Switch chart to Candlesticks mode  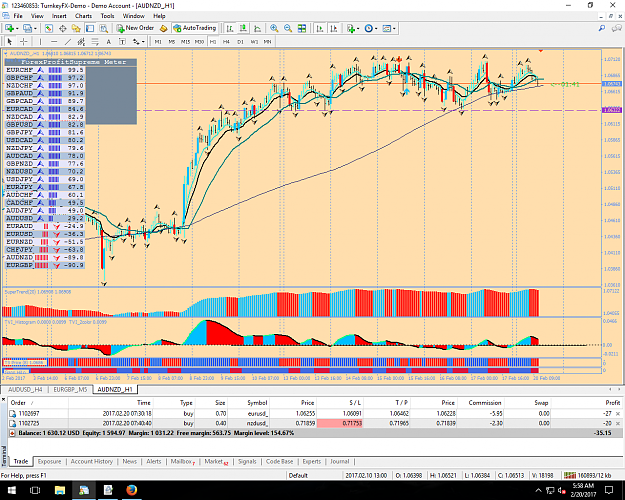(243, 28)
